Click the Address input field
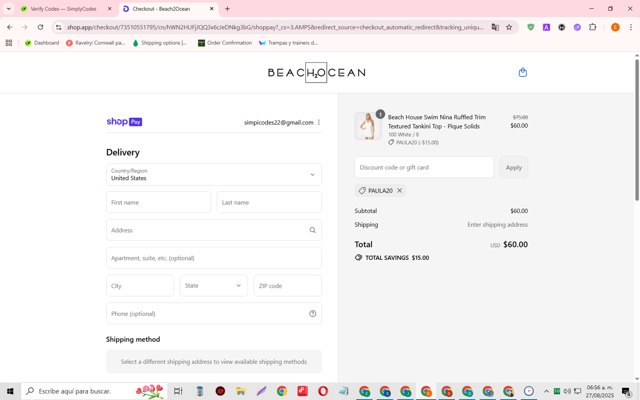The width and height of the screenshot is (640, 400). pos(214,230)
